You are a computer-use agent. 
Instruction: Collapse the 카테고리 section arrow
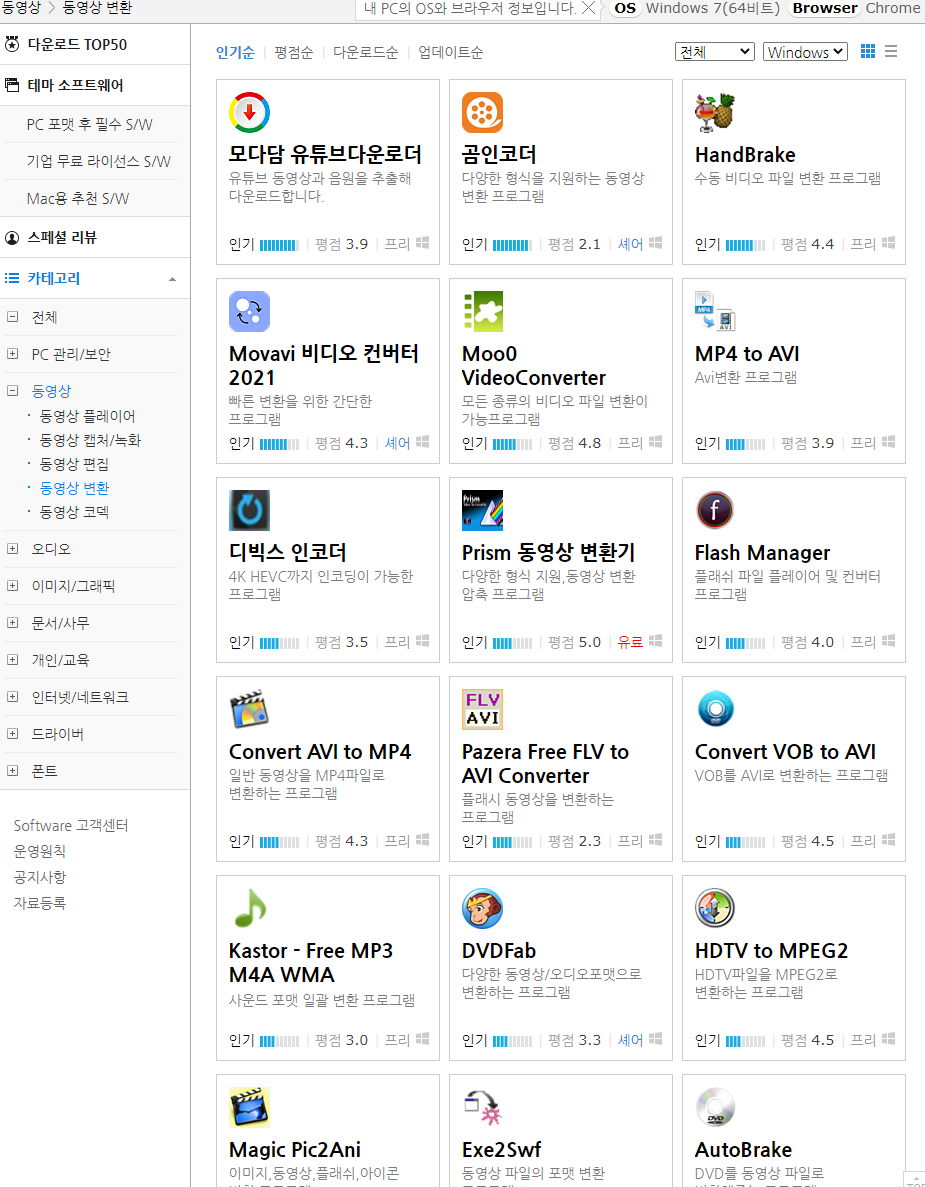click(x=173, y=279)
